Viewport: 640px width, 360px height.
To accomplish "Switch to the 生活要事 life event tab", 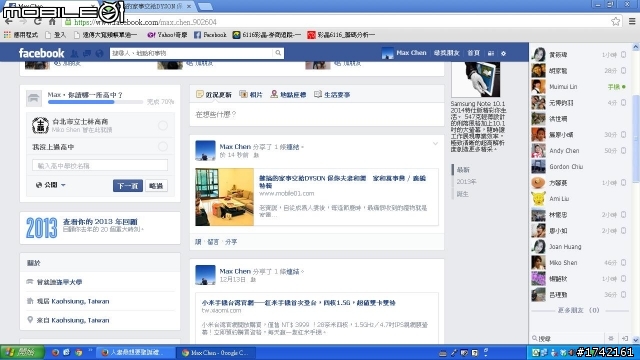I will coord(332,95).
